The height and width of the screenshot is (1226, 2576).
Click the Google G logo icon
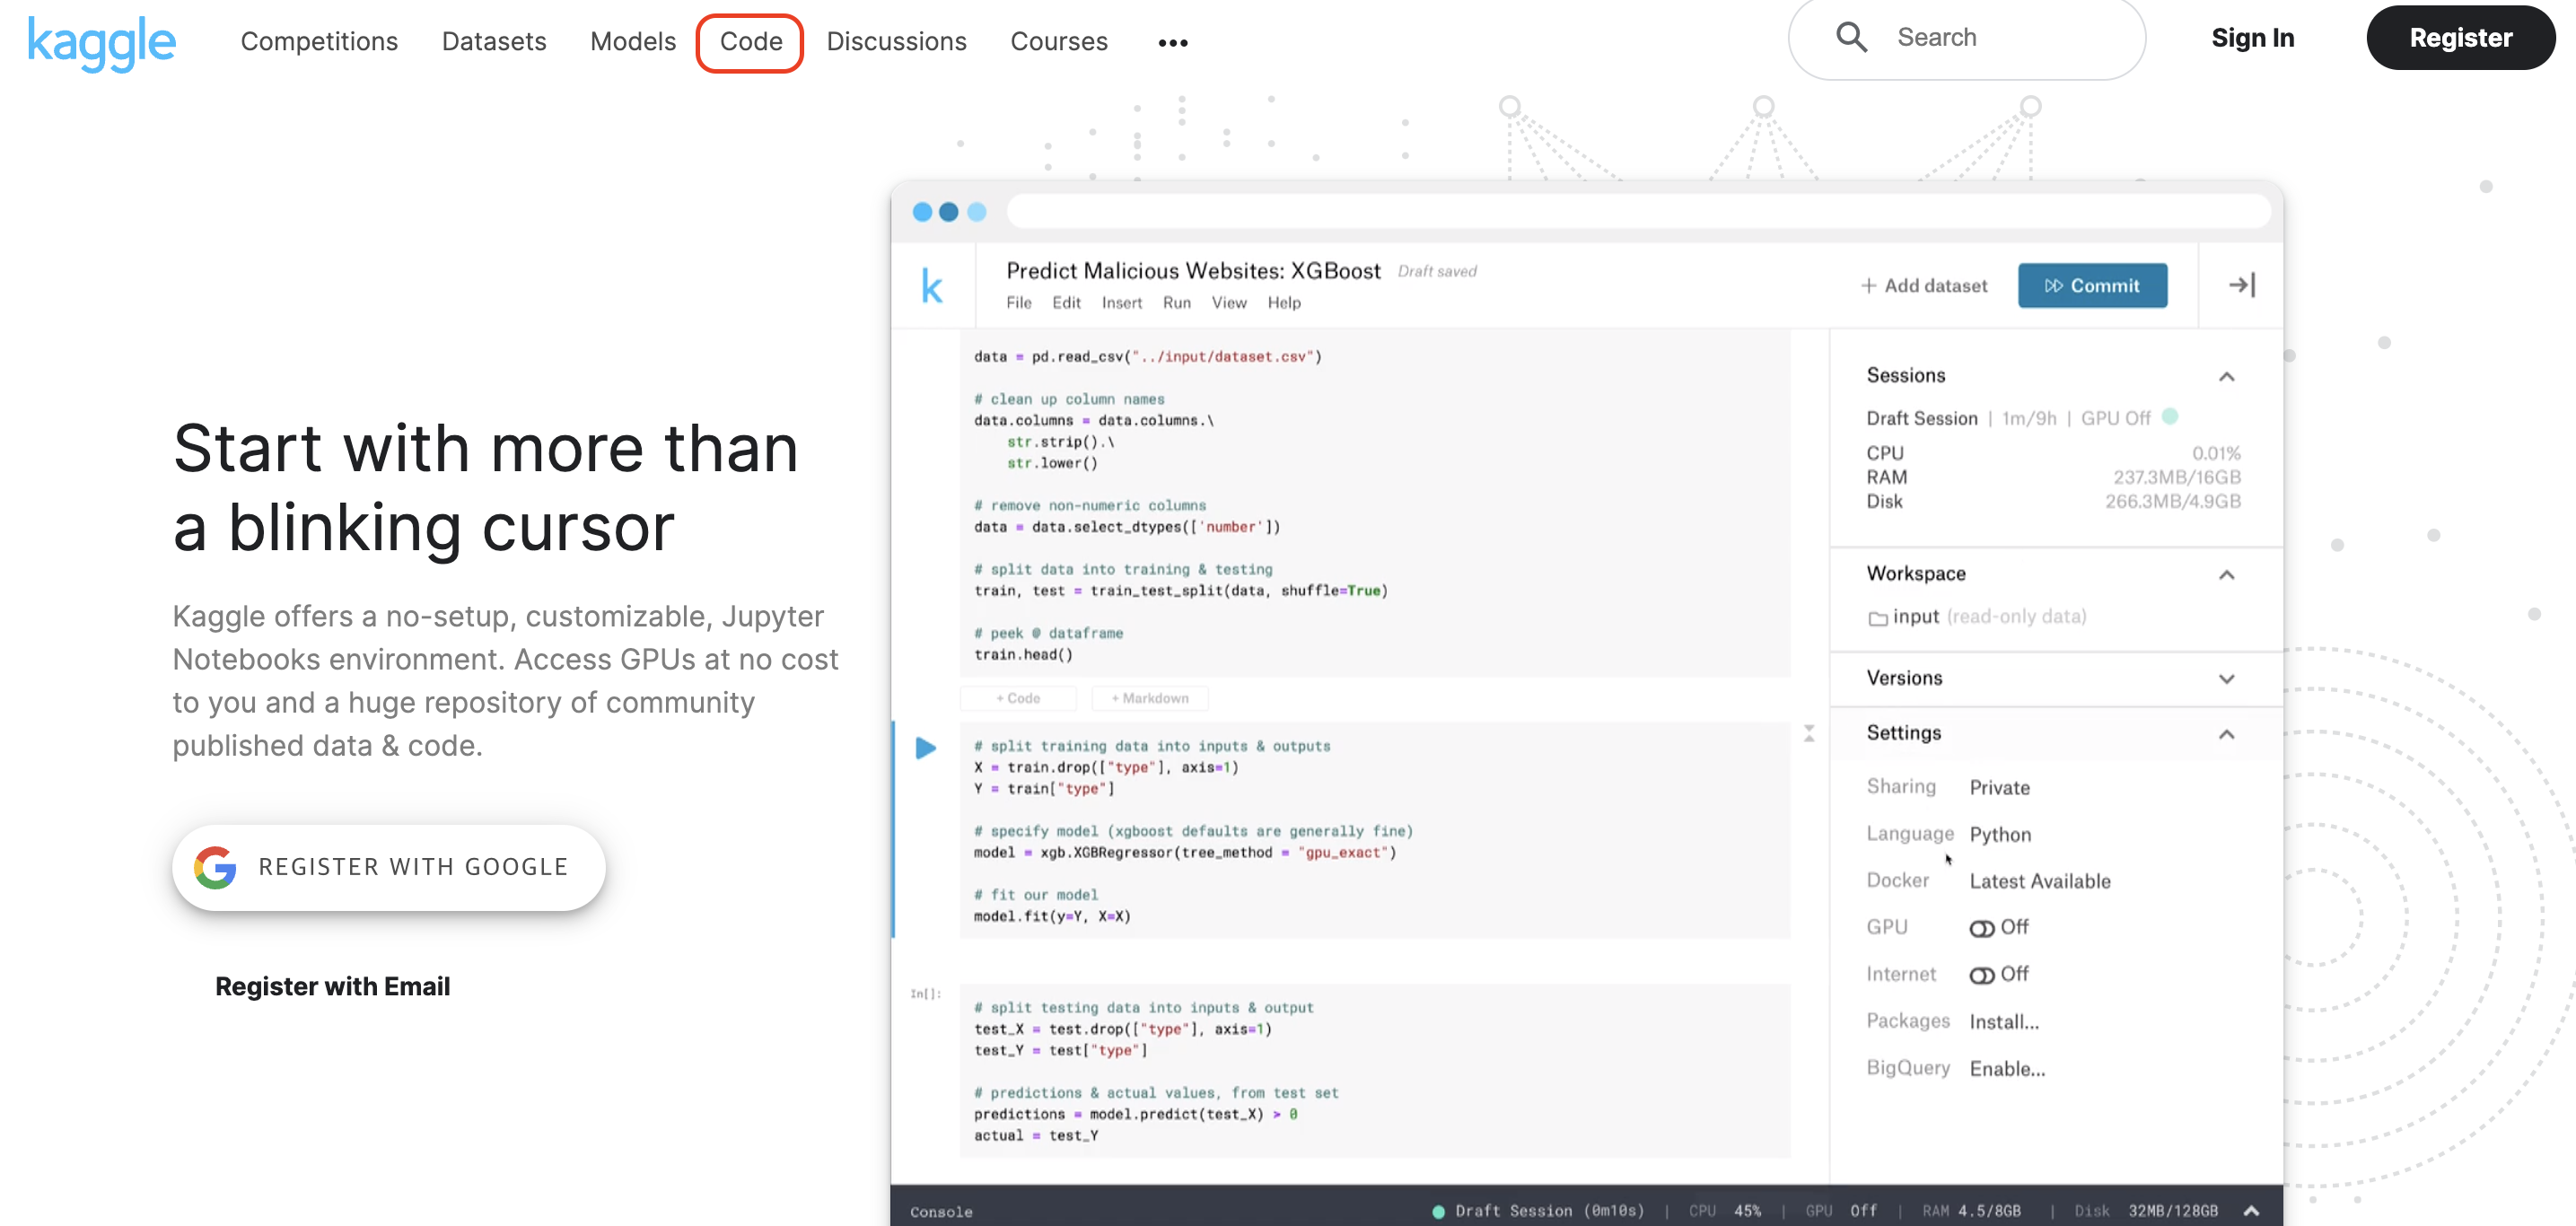[x=215, y=867]
